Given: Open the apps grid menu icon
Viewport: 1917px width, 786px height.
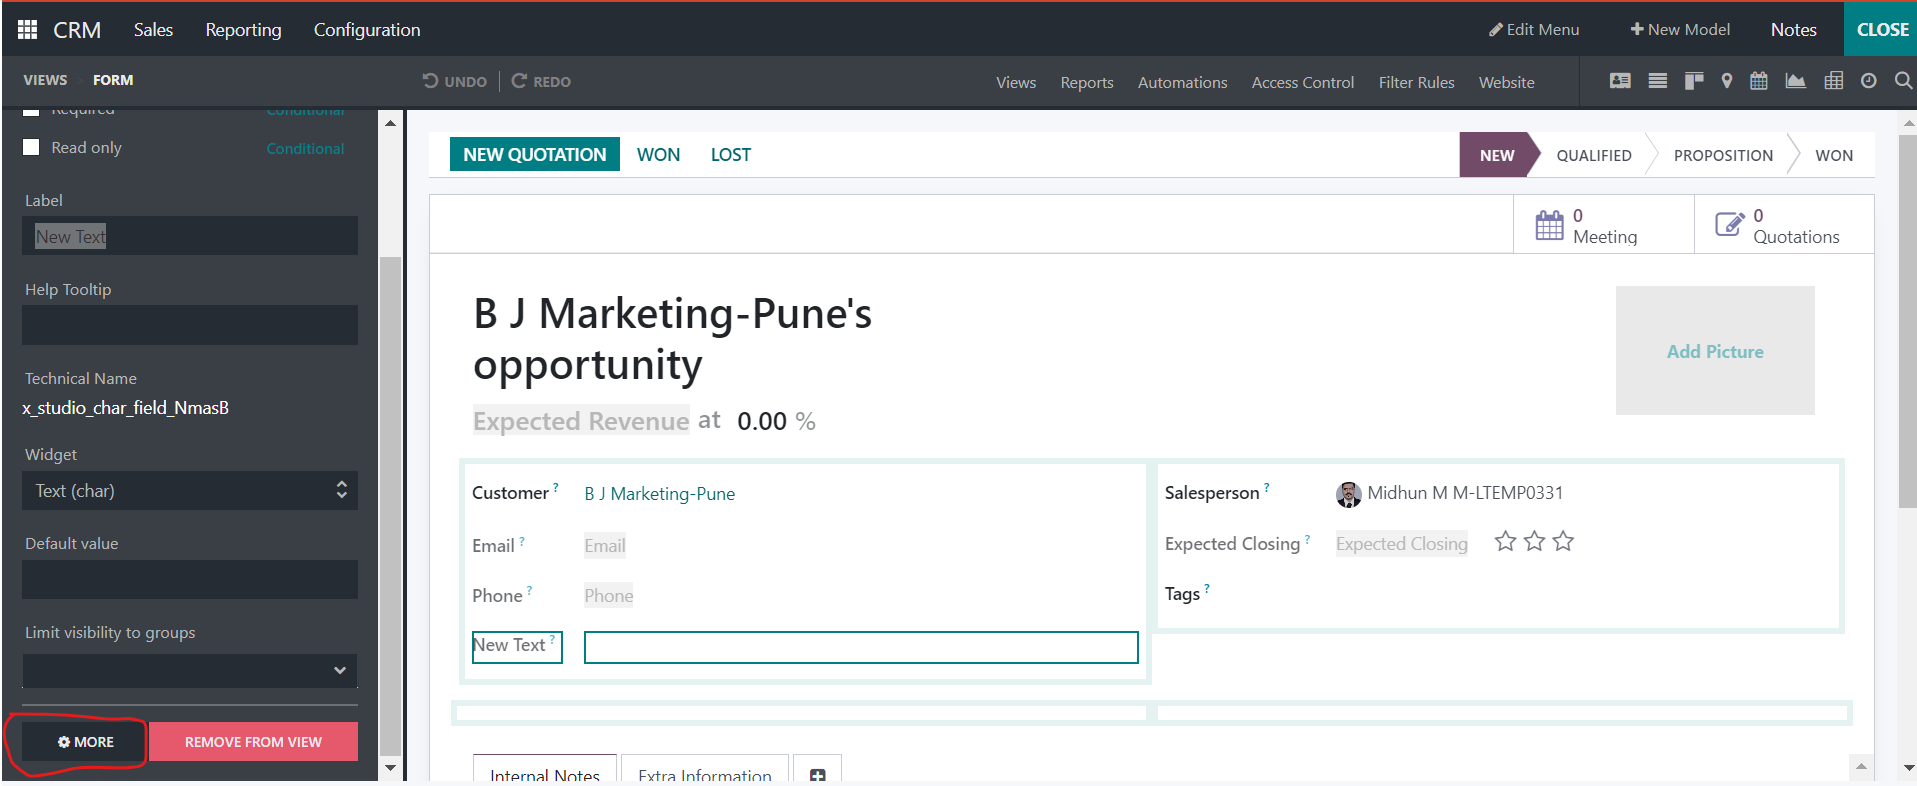Looking at the screenshot, I should [x=27, y=29].
